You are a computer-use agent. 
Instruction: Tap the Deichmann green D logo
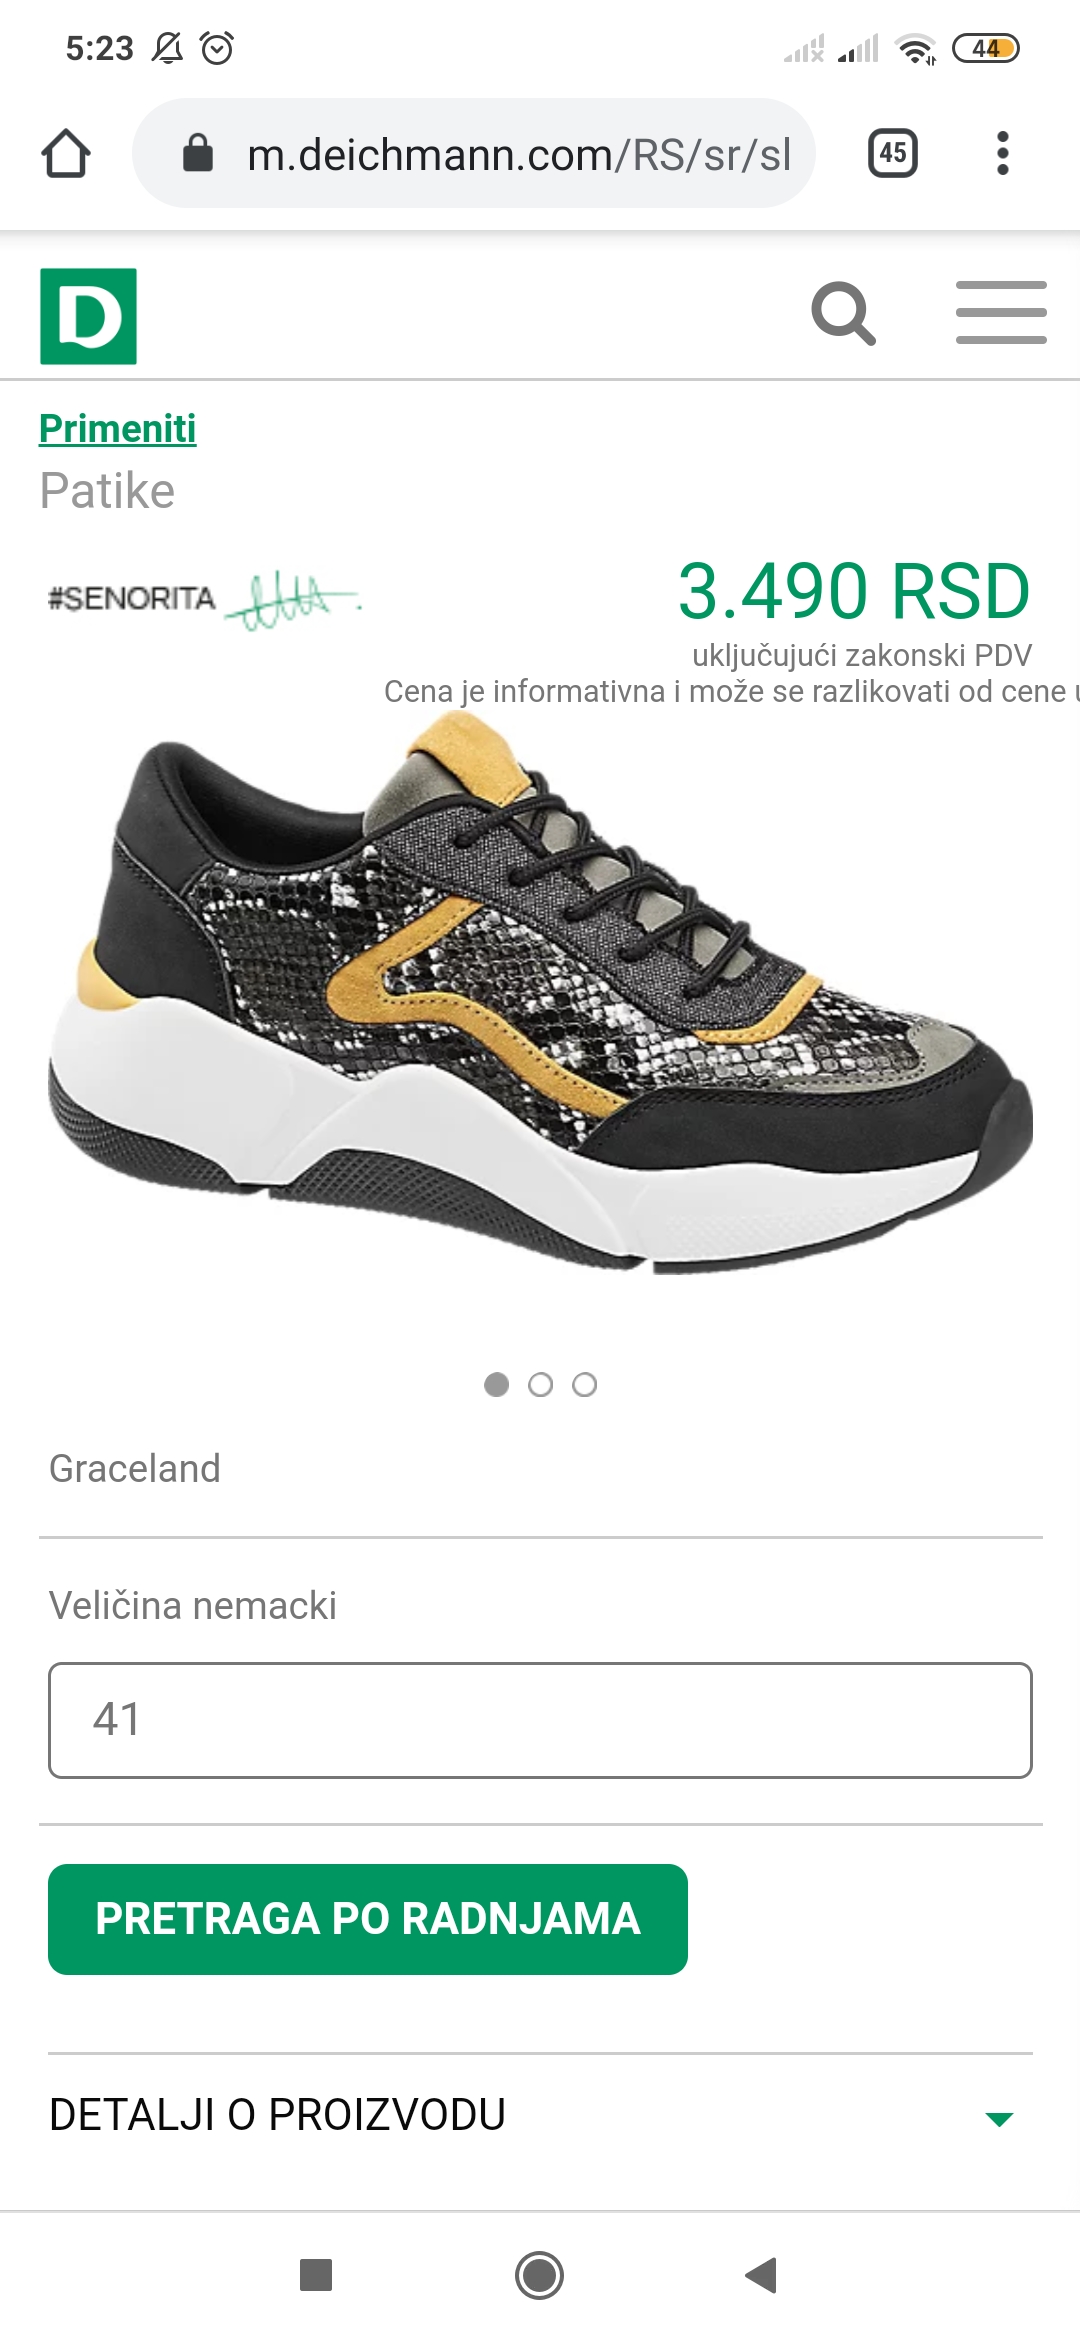point(88,316)
